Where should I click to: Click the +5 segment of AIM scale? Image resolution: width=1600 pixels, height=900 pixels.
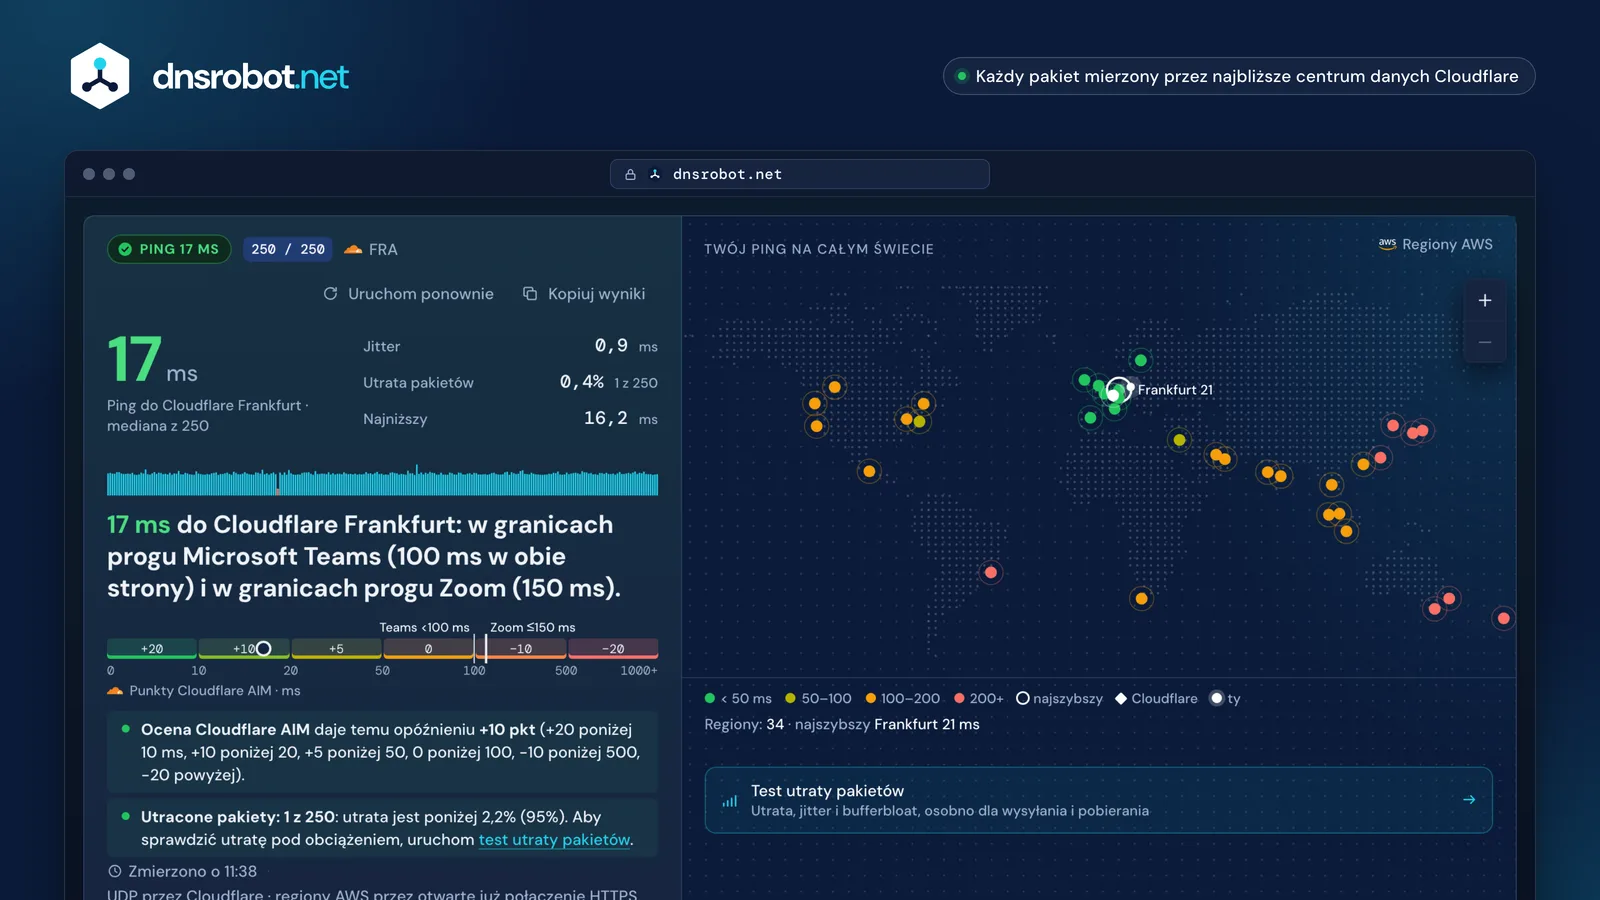[x=336, y=649]
